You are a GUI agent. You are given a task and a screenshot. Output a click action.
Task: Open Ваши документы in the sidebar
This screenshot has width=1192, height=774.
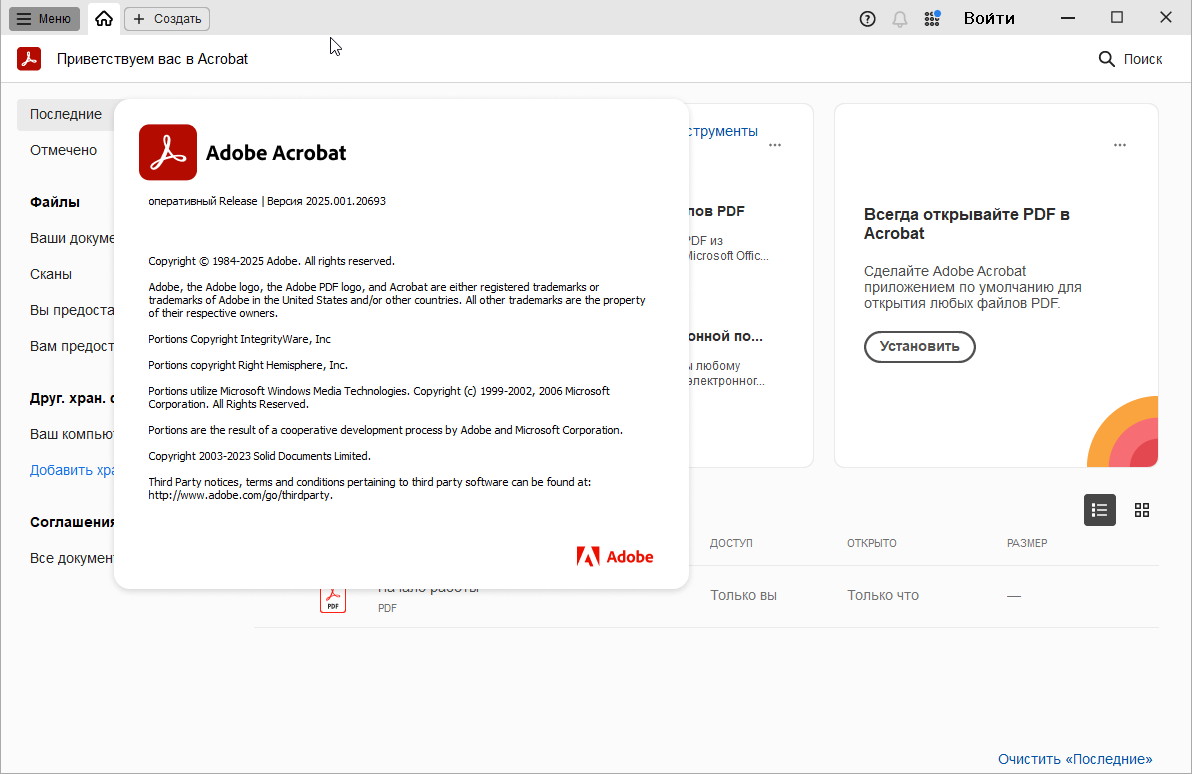72,238
